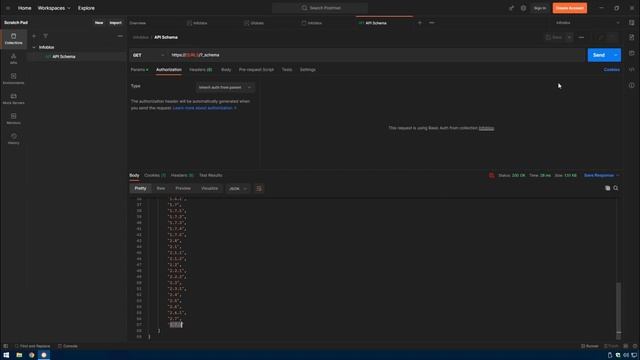Switch to the Authorization tab
Viewport: 640px width, 360px height.
[x=169, y=70]
